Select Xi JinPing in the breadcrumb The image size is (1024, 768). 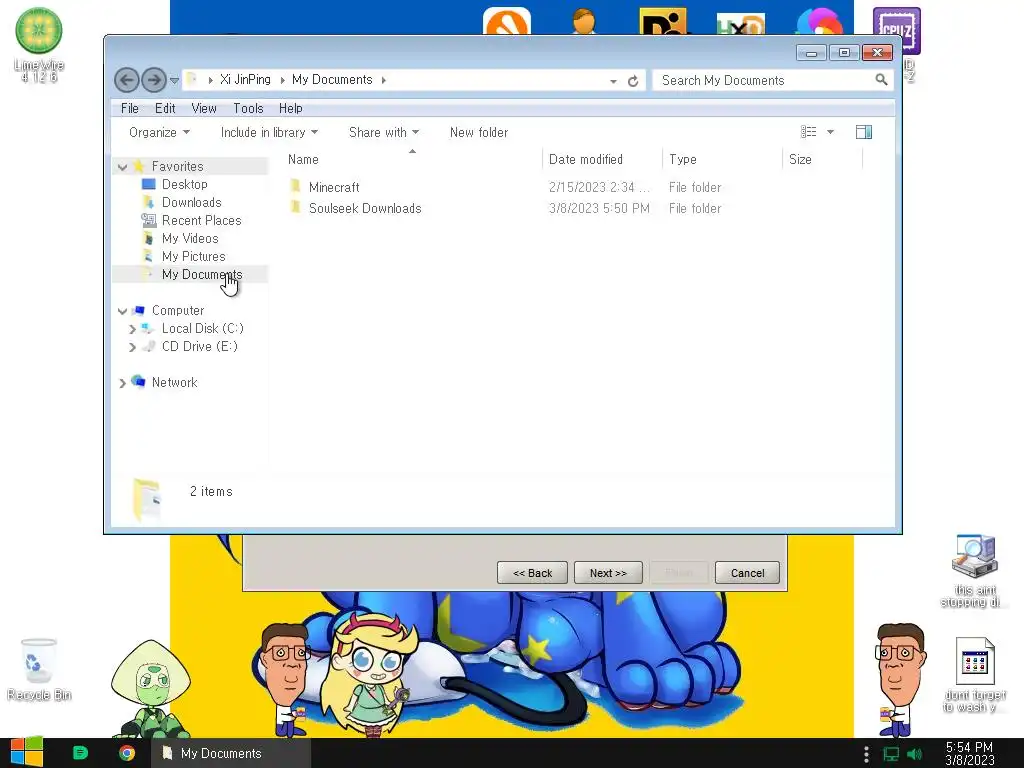245,80
